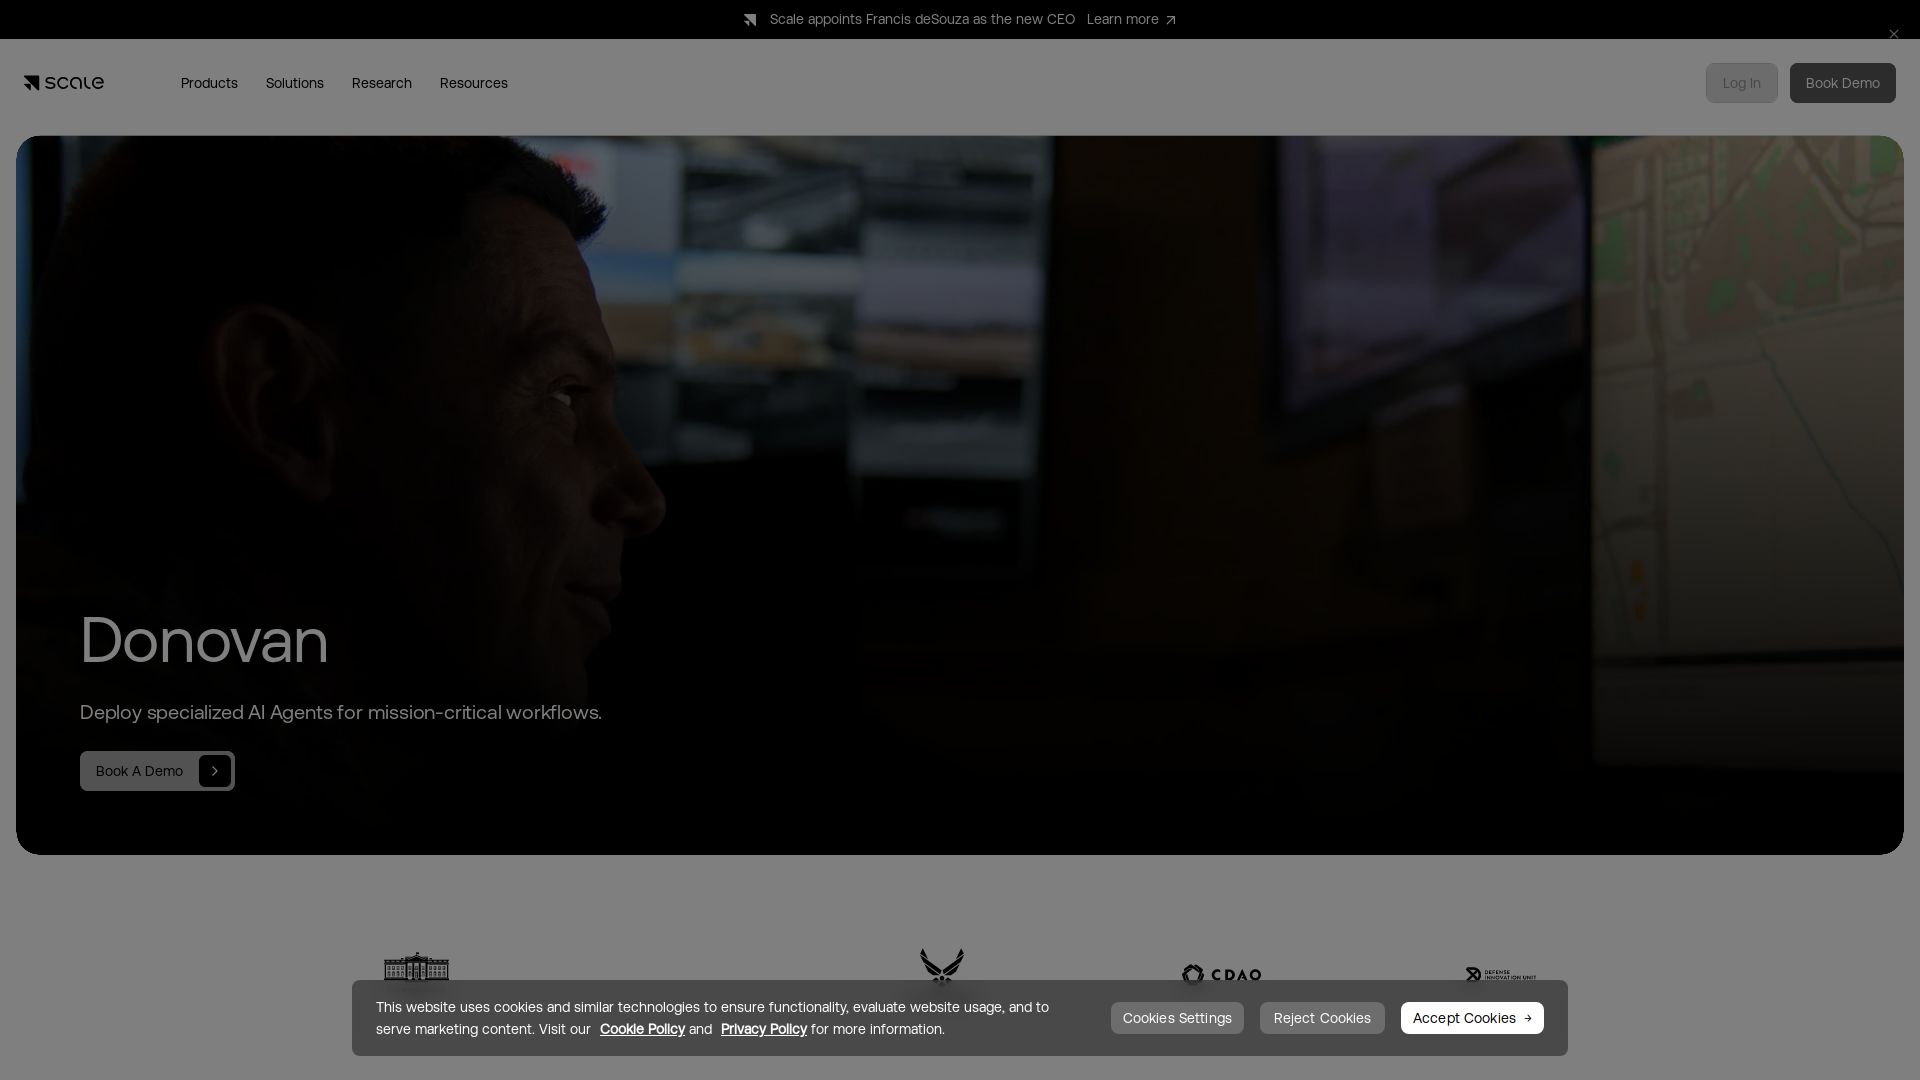Click the CDAO logo
Viewport: 1920px width, 1080px height.
pyautogui.click(x=1221, y=974)
